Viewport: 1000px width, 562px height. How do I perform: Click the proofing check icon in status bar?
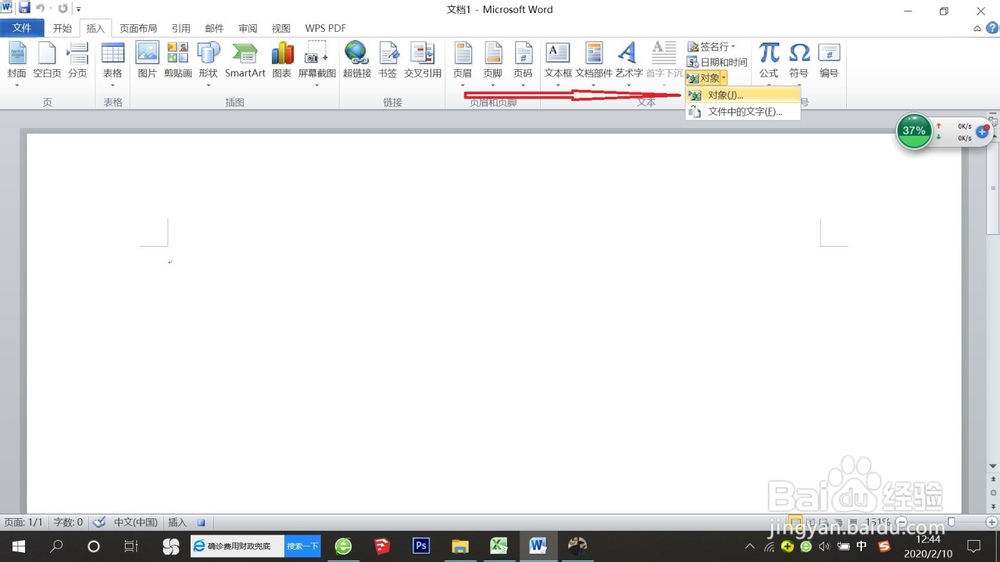click(x=99, y=522)
